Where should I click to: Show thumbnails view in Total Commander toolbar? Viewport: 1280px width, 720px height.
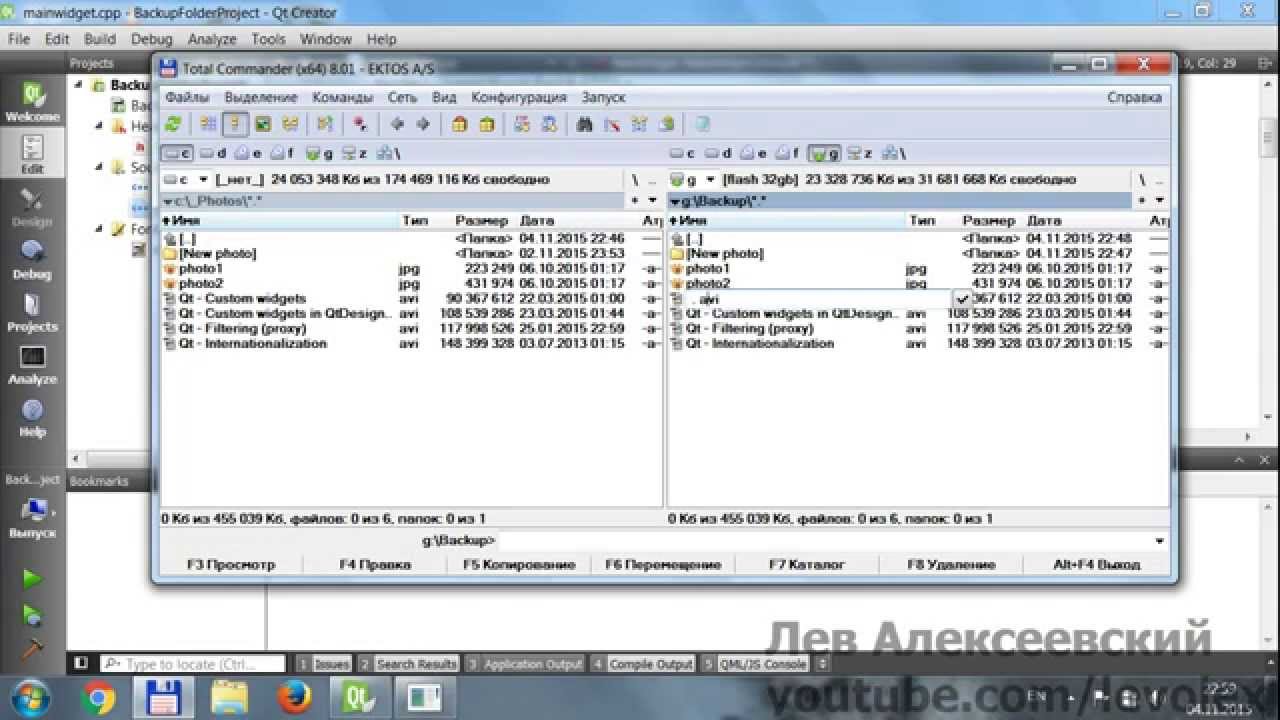pos(262,124)
